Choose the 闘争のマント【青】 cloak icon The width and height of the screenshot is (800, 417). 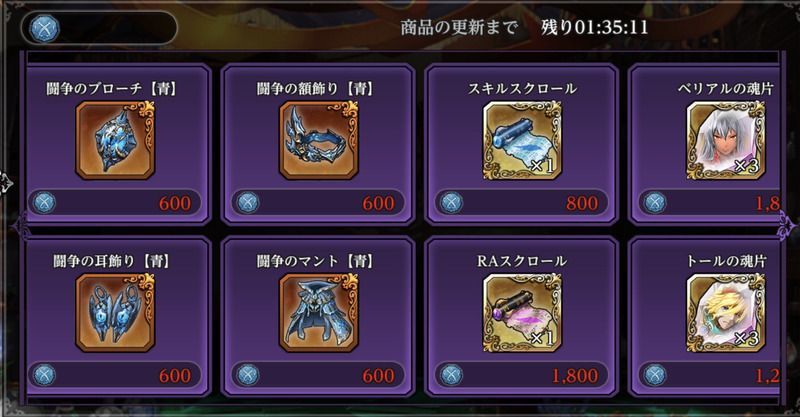coord(319,313)
